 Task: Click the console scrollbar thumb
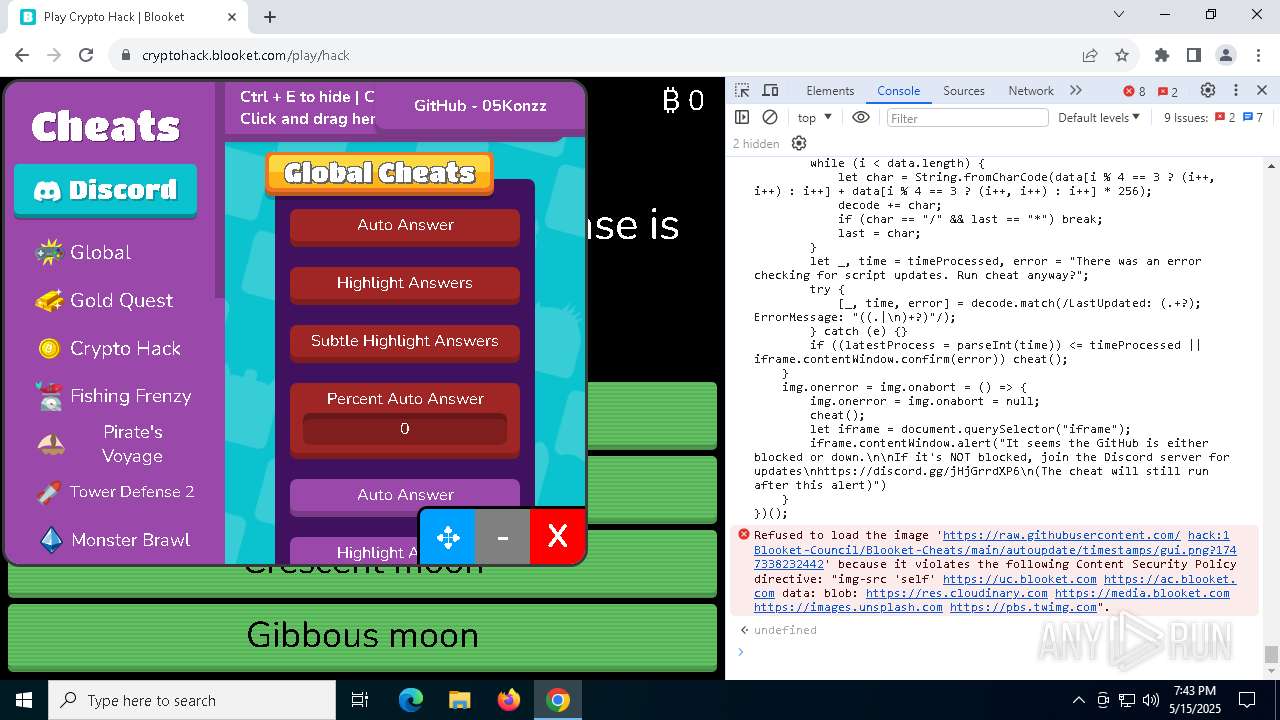[1271, 655]
